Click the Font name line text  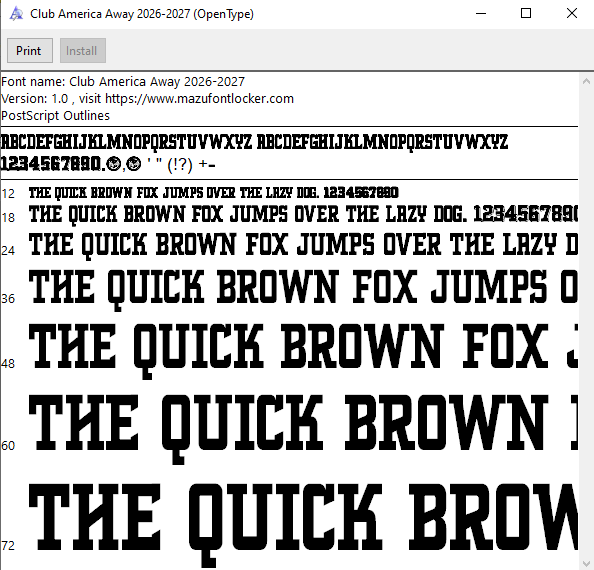click(123, 81)
